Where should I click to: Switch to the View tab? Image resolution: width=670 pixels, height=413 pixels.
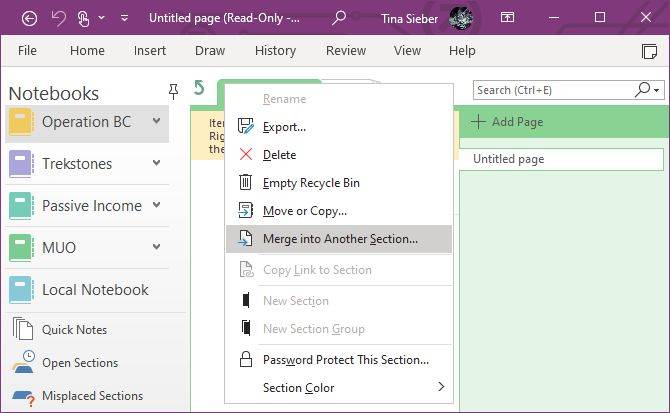(x=407, y=50)
